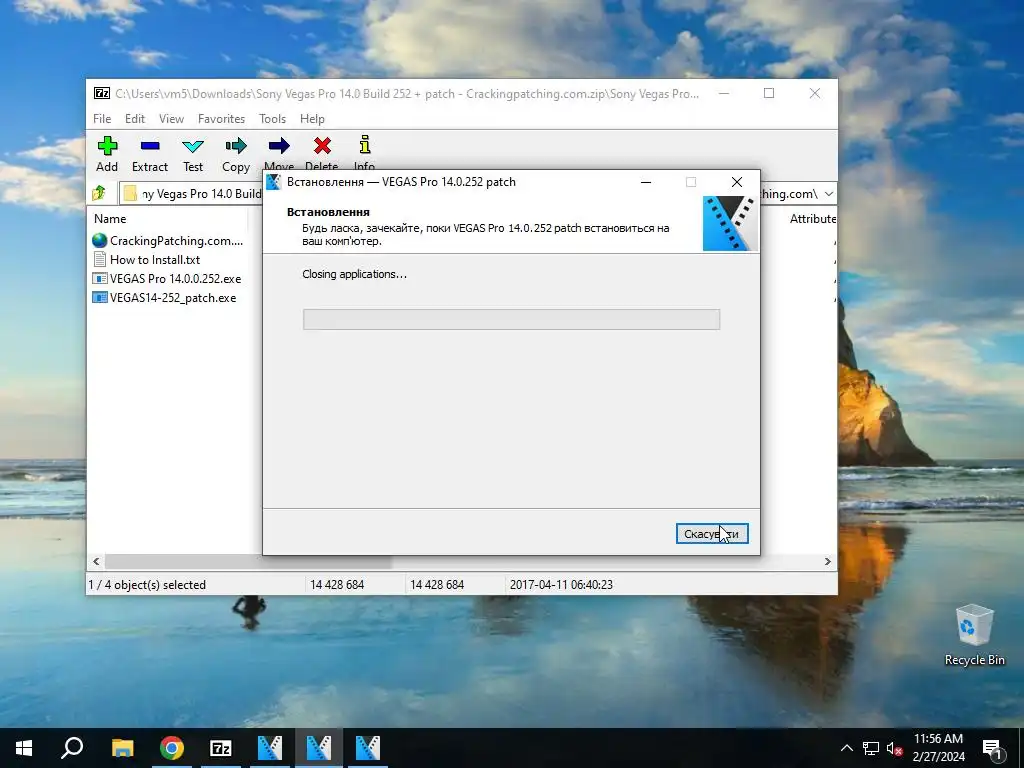Click the active middle VEGAS taskbar icon
Image resolution: width=1024 pixels, height=768 pixels.
[x=319, y=748]
